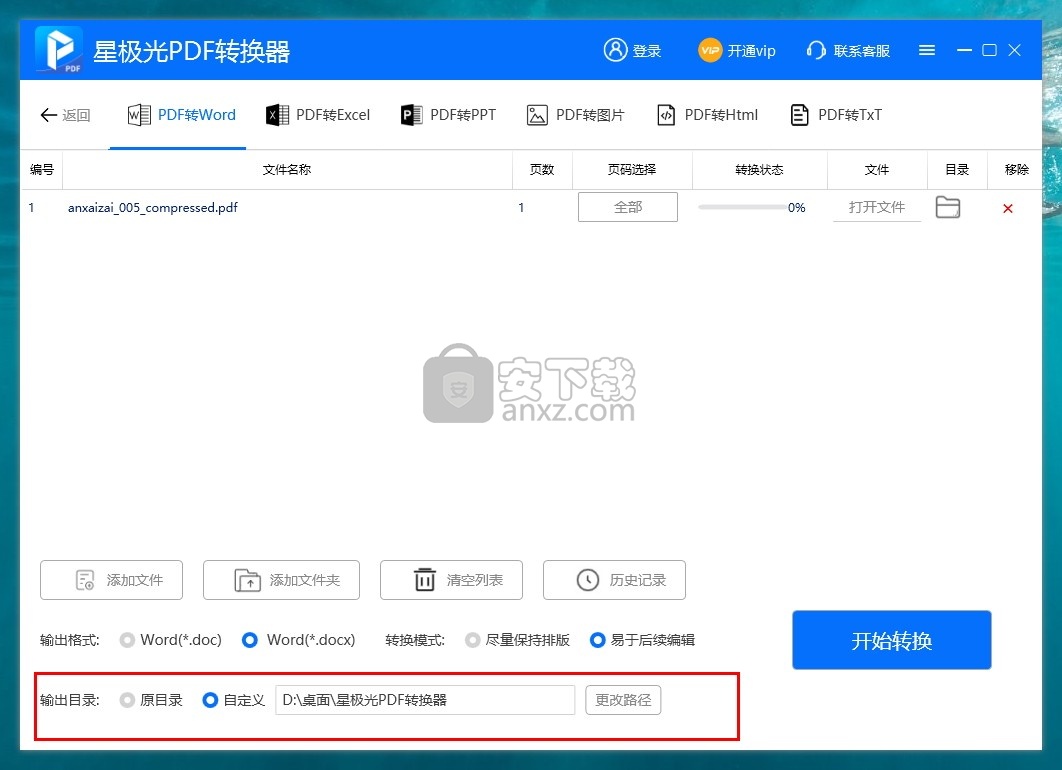This screenshot has height=770, width=1062.
Task: Switch to PDF转TxT tab
Action: (836, 115)
